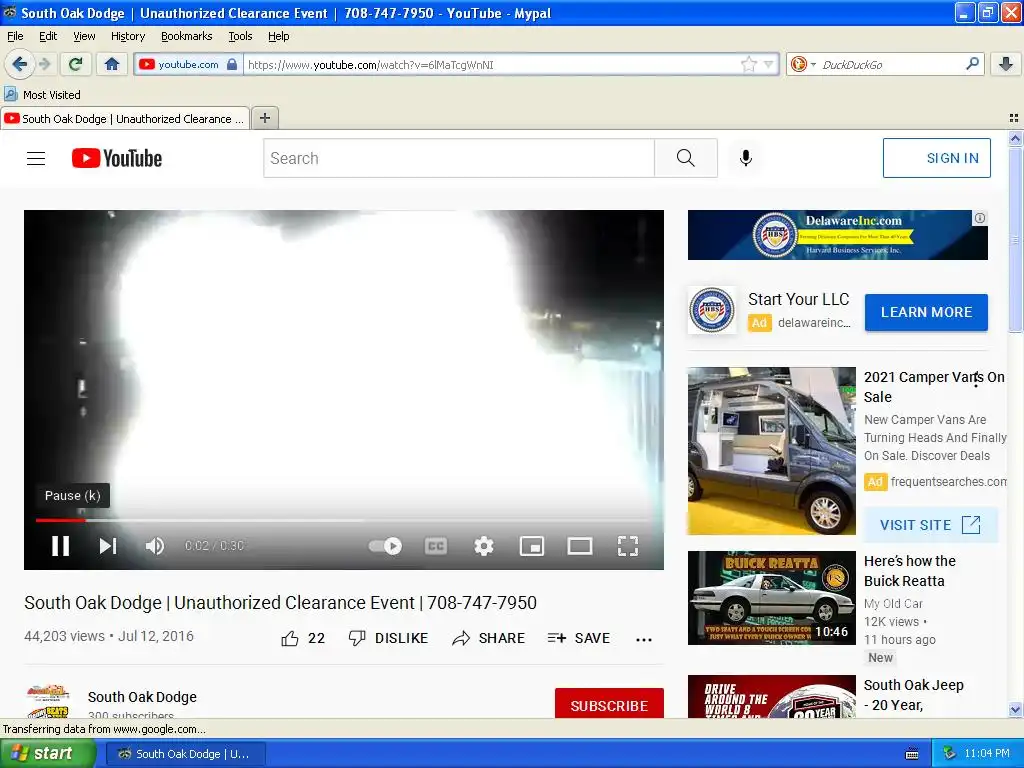Open the YouTube hamburger menu
The image size is (1024, 768).
coord(36,158)
